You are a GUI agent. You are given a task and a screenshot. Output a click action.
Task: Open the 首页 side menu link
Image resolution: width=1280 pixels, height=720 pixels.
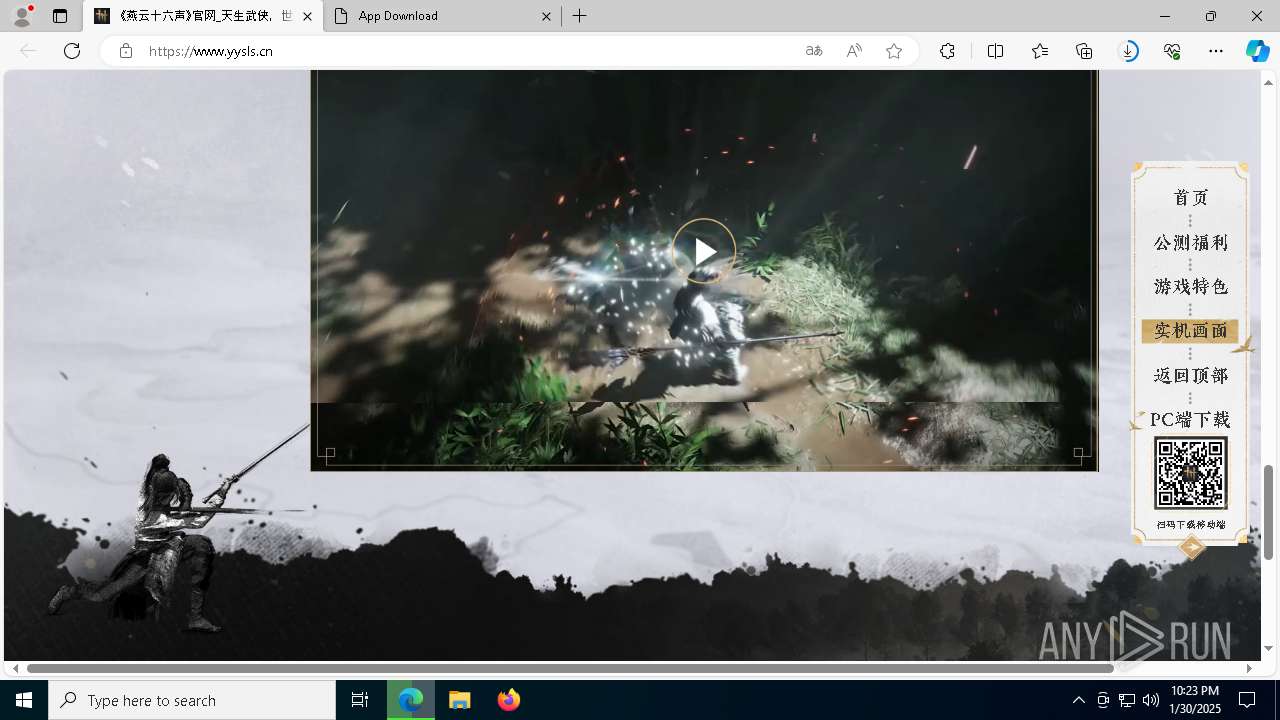coord(1190,198)
